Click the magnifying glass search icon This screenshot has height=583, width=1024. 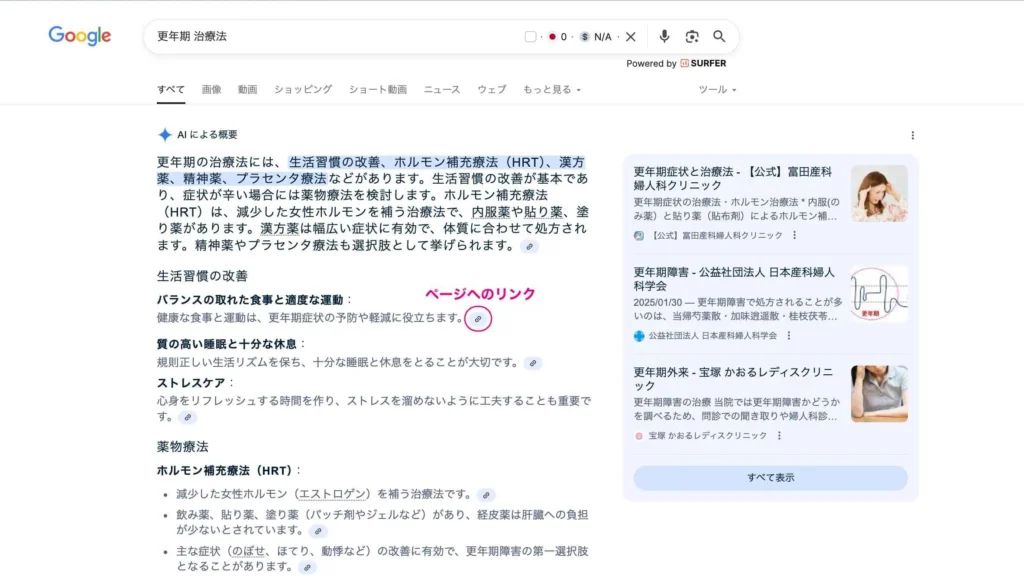coord(719,37)
